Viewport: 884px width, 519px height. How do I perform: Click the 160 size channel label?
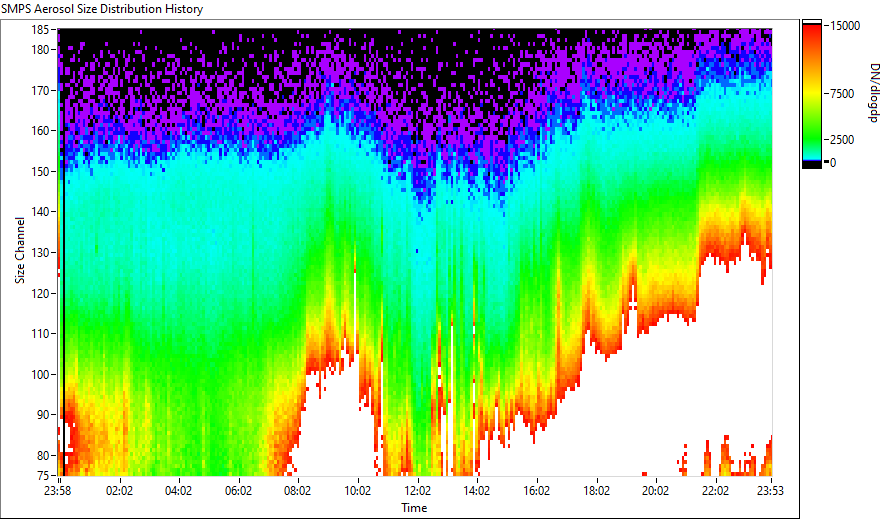click(42, 131)
